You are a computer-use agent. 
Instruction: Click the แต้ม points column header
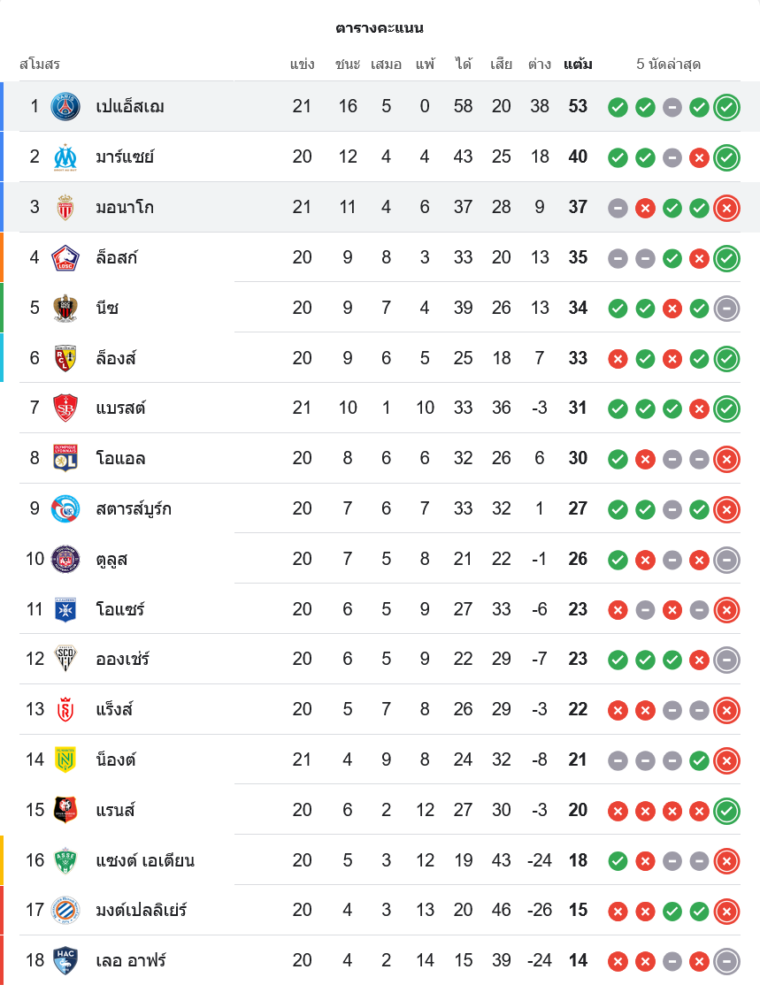(x=578, y=64)
